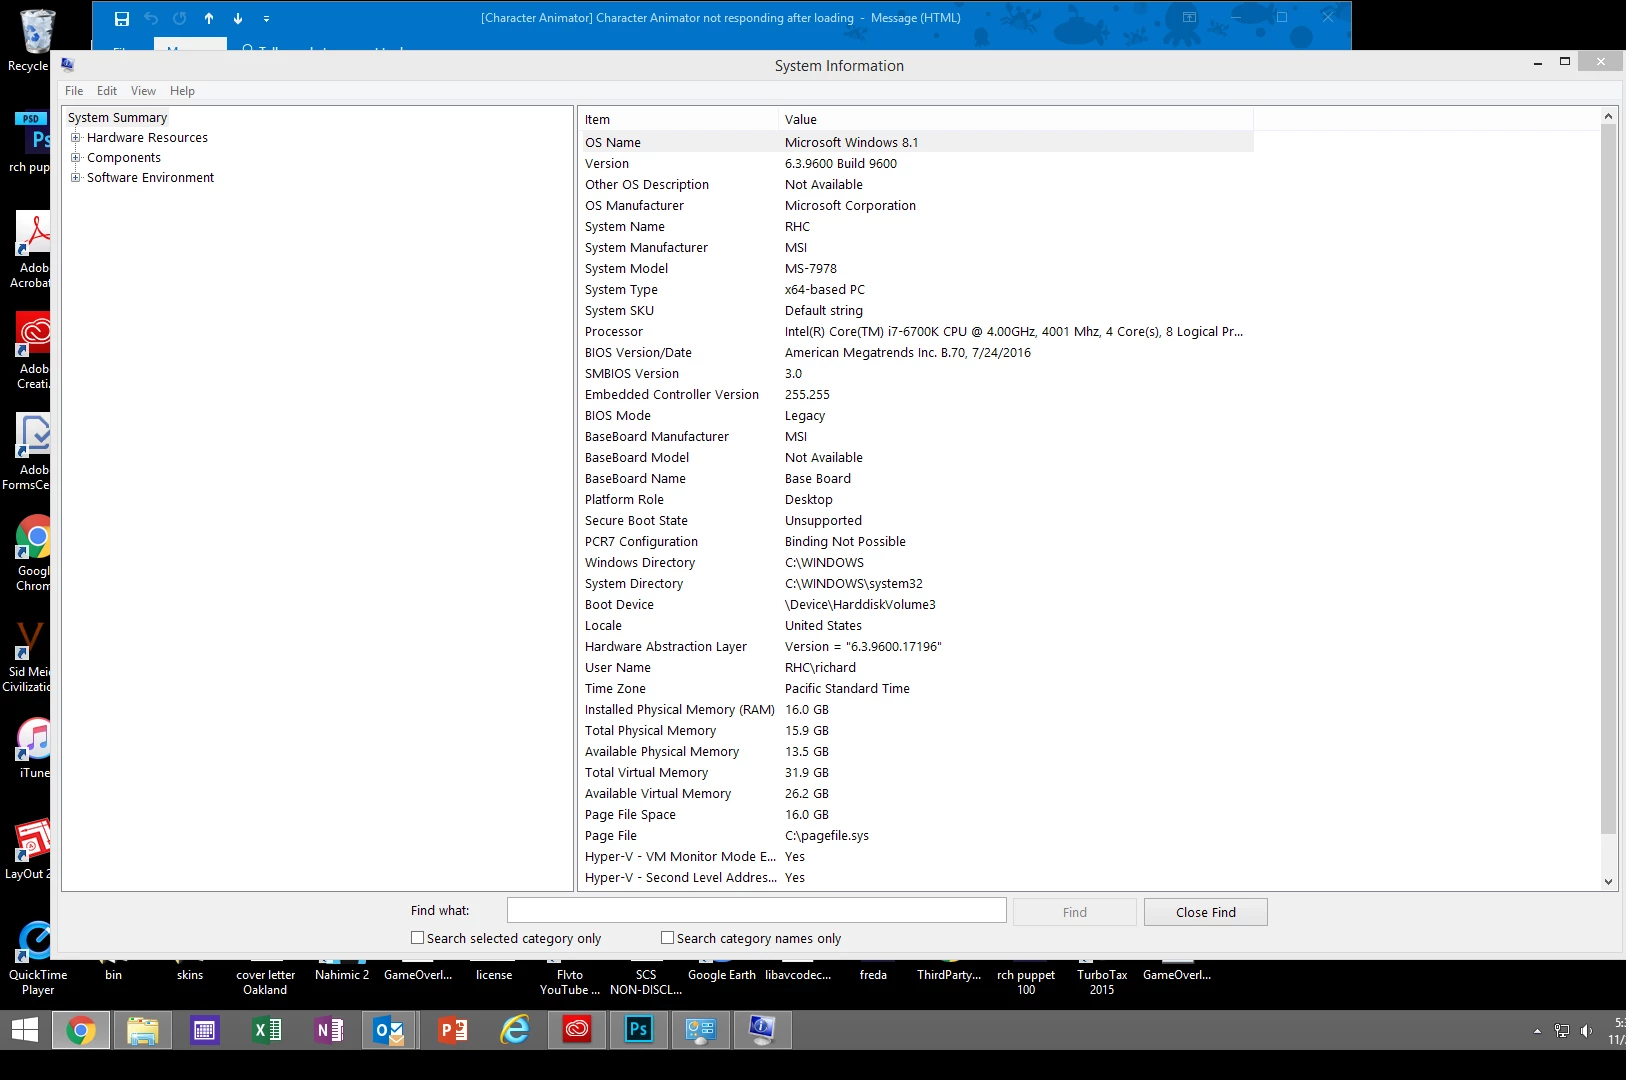Click the Item column header
The height and width of the screenshot is (1080, 1626).
click(x=679, y=119)
